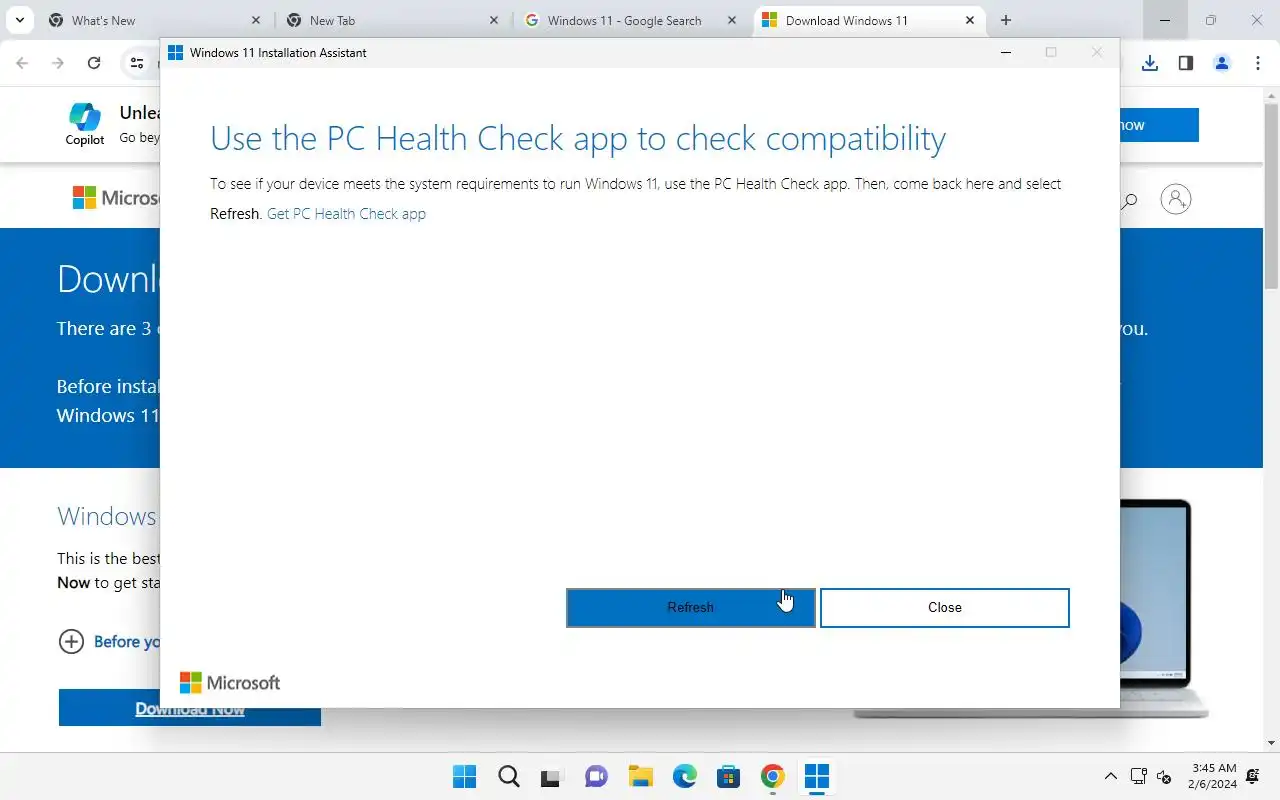
Task: Click the search magnifier on Microsoft page
Action: [x=1130, y=200]
